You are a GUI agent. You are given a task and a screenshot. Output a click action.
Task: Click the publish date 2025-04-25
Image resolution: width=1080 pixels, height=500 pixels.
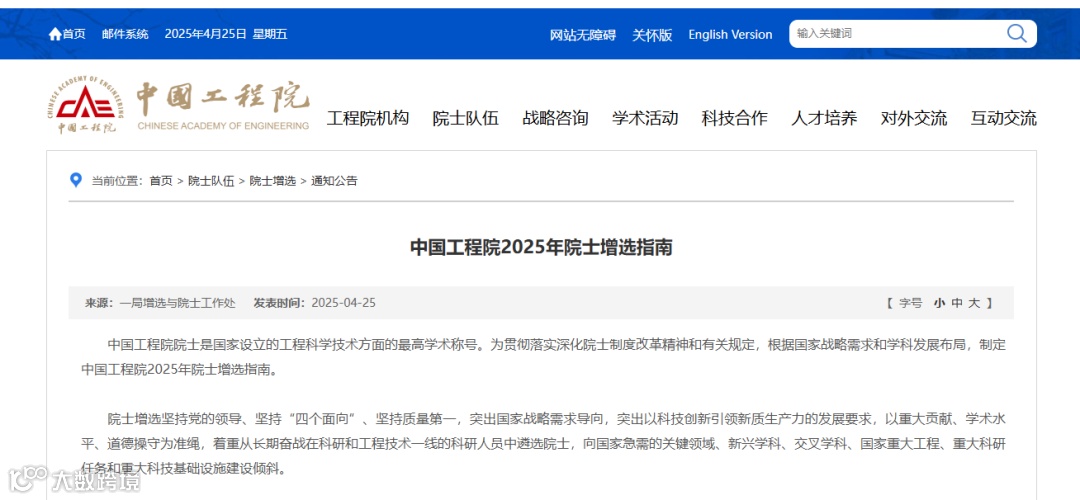(x=344, y=303)
